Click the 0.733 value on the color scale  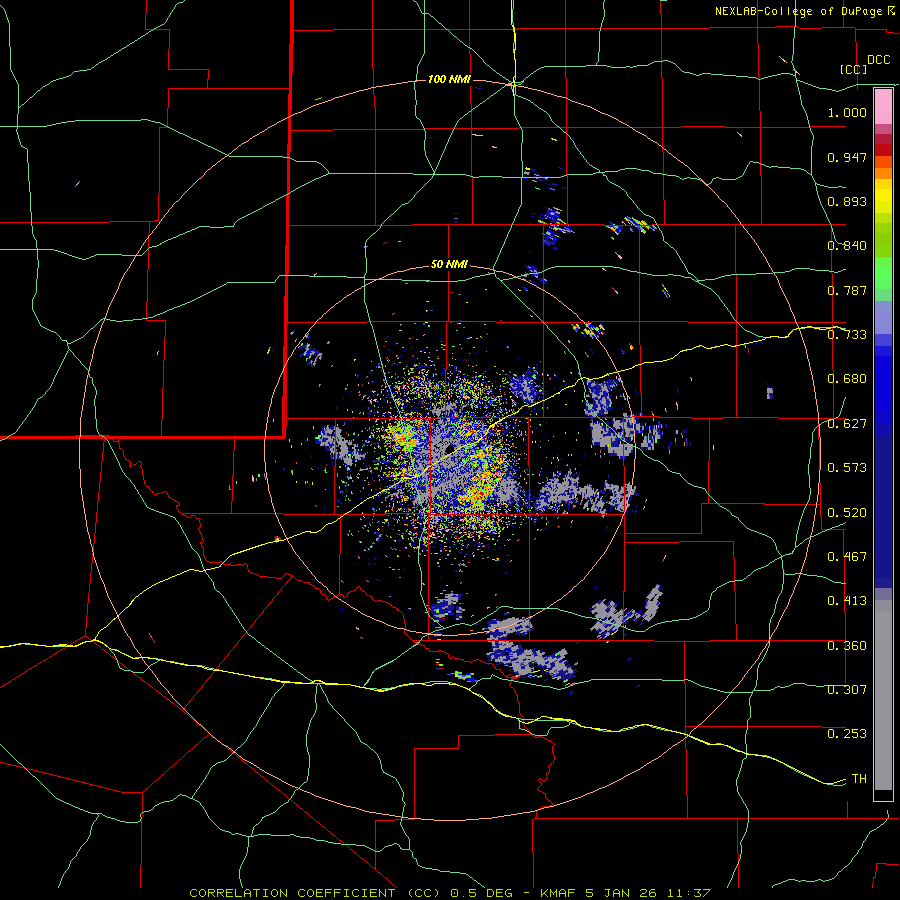point(847,335)
